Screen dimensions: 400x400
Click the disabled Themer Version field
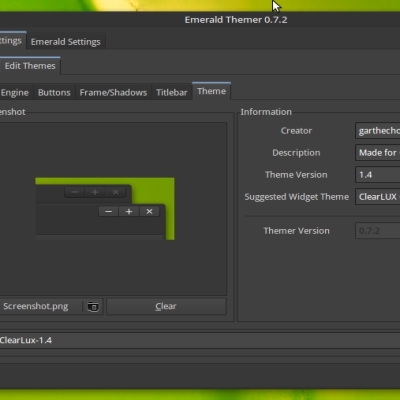tap(378, 231)
